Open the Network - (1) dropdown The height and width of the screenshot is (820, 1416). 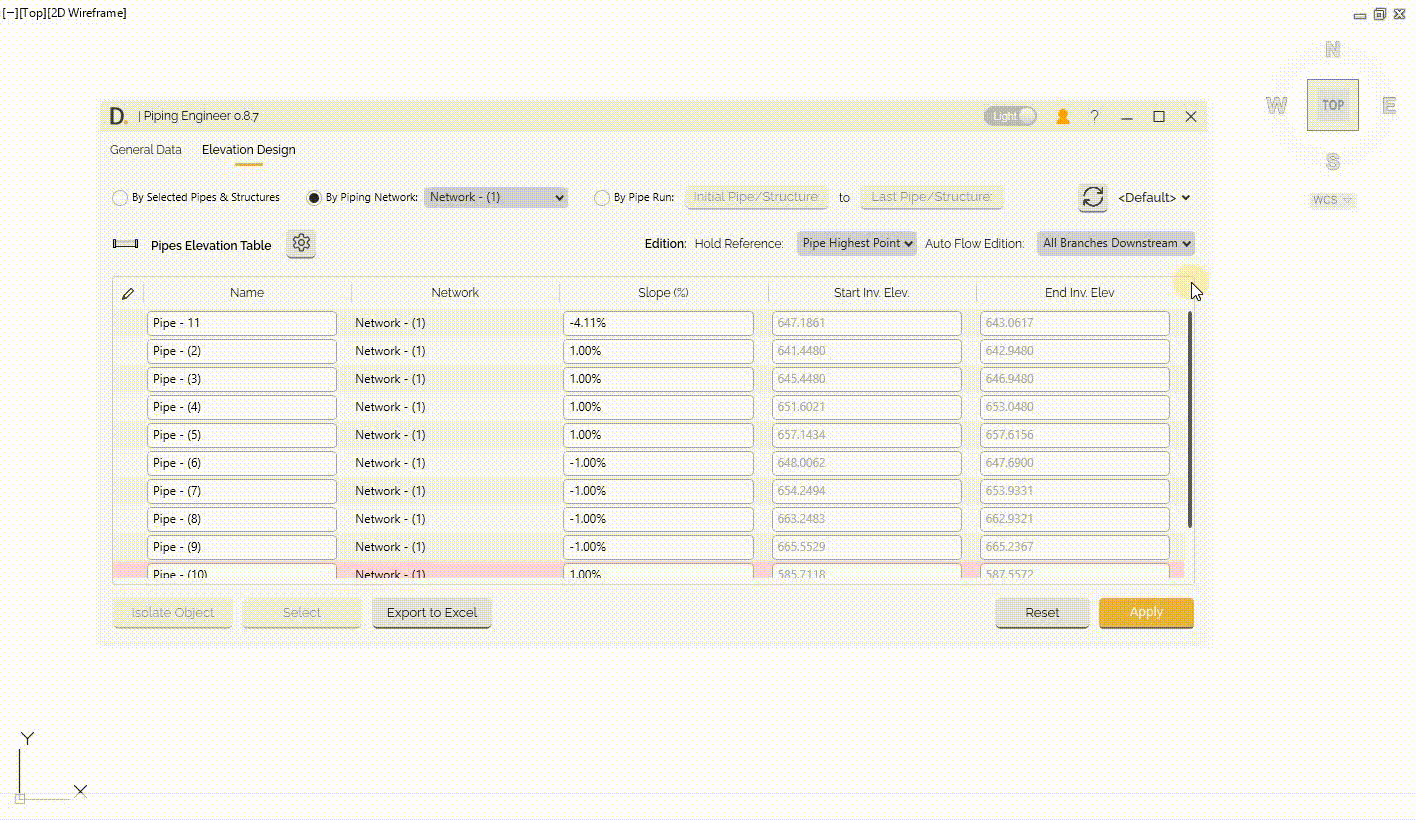coord(497,197)
